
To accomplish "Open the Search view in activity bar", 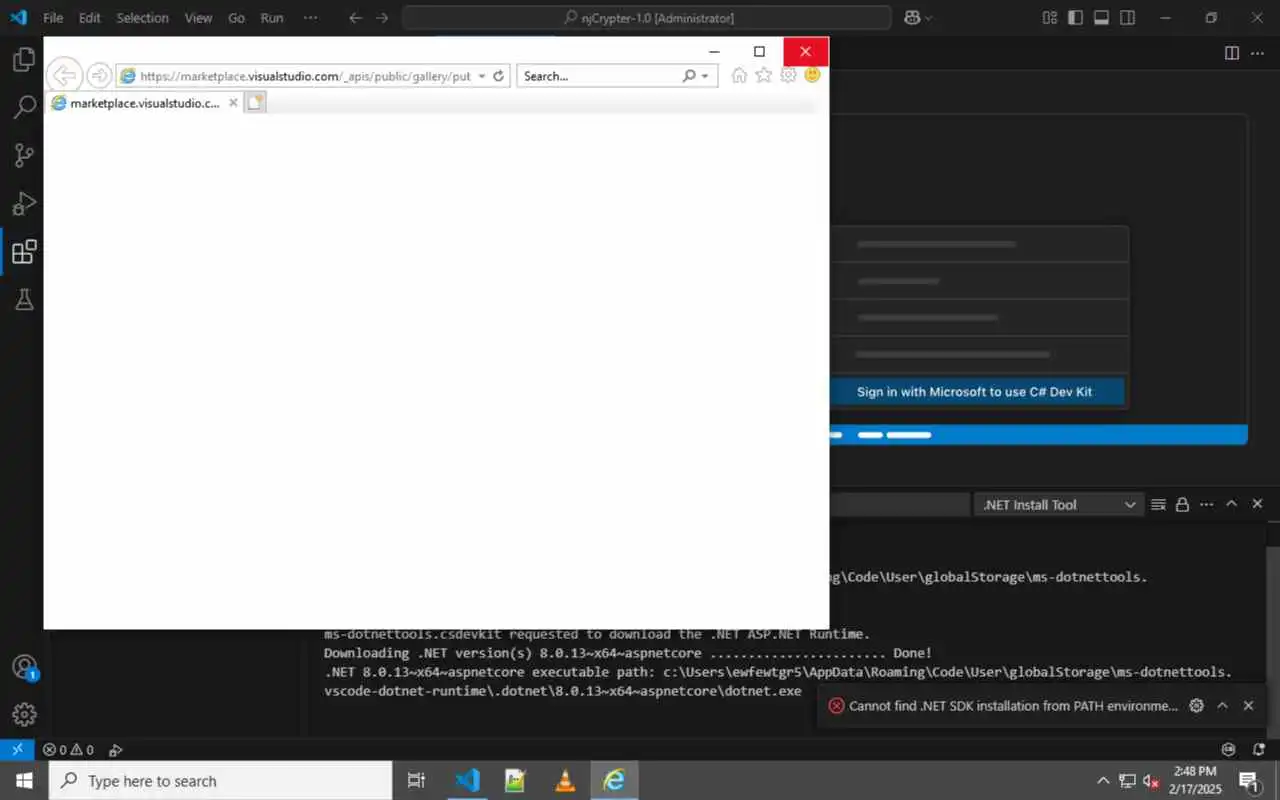I will (24, 107).
